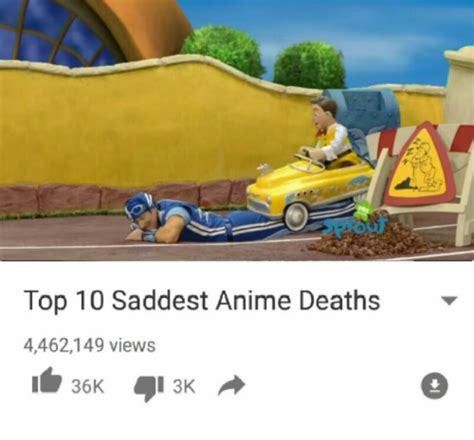474x440 pixels.
Task: Click the pile of dirt on road
Action: [373, 240]
